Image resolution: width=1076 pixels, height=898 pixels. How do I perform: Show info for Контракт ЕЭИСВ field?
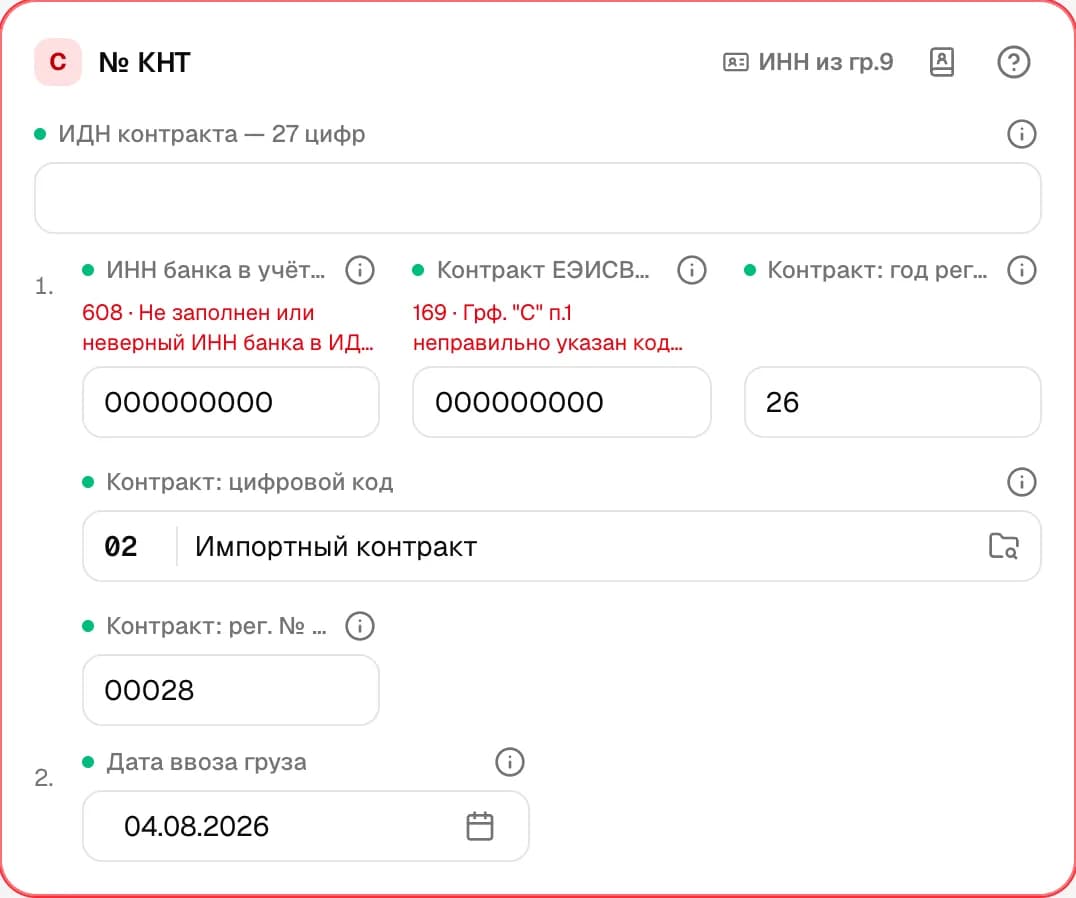pyautogui.click(x=692, y=270)
